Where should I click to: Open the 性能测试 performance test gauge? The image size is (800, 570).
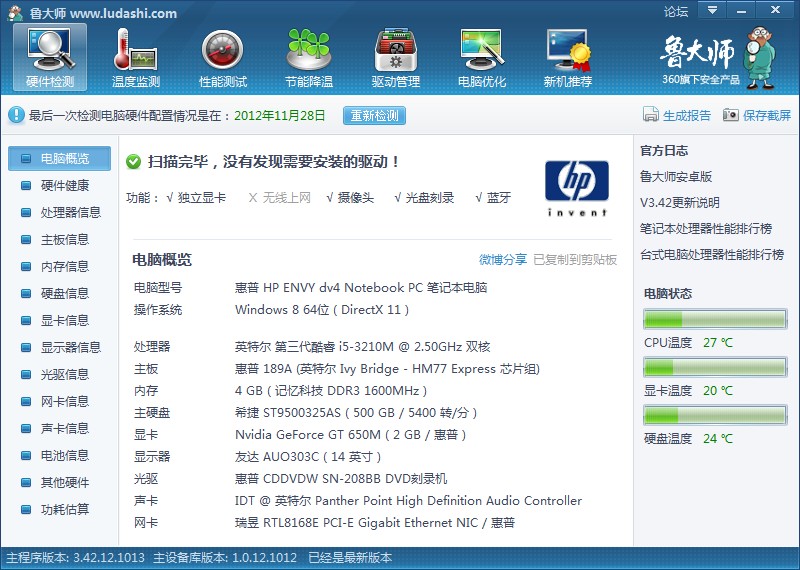(x=222, y=58)
